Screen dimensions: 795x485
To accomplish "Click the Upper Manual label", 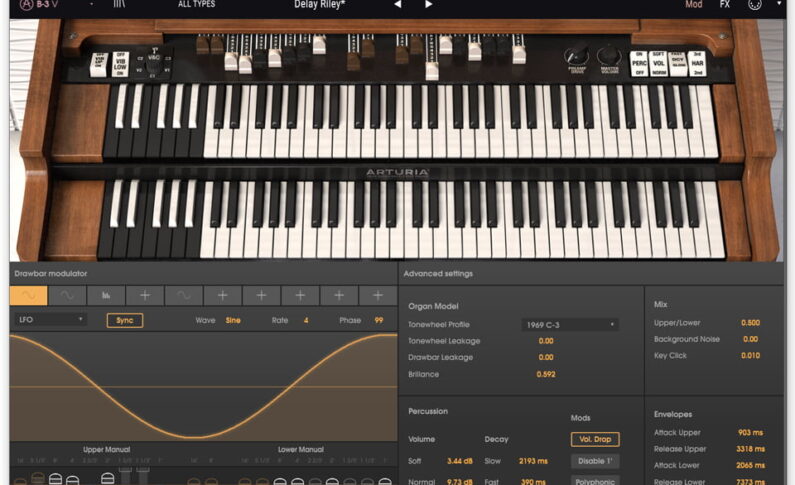I will click(x=106, y=450).
